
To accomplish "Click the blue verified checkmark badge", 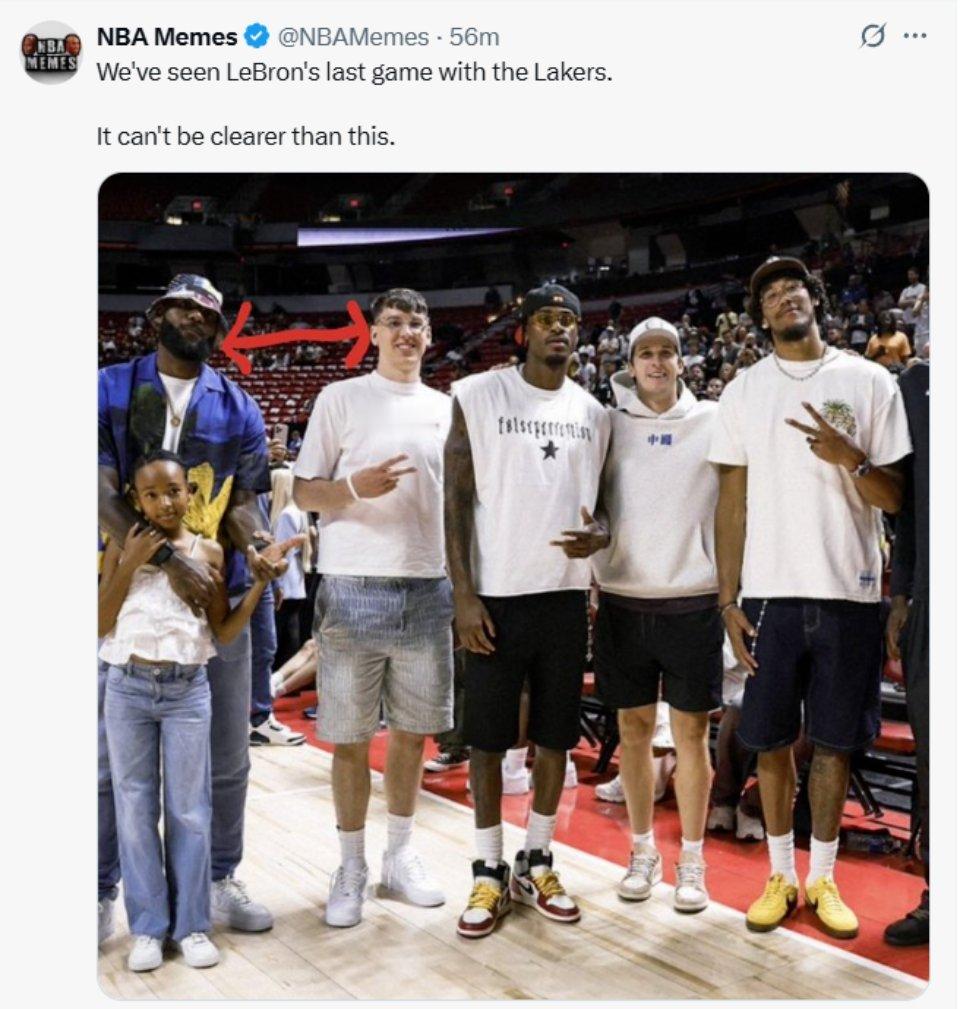I will 257,37.
